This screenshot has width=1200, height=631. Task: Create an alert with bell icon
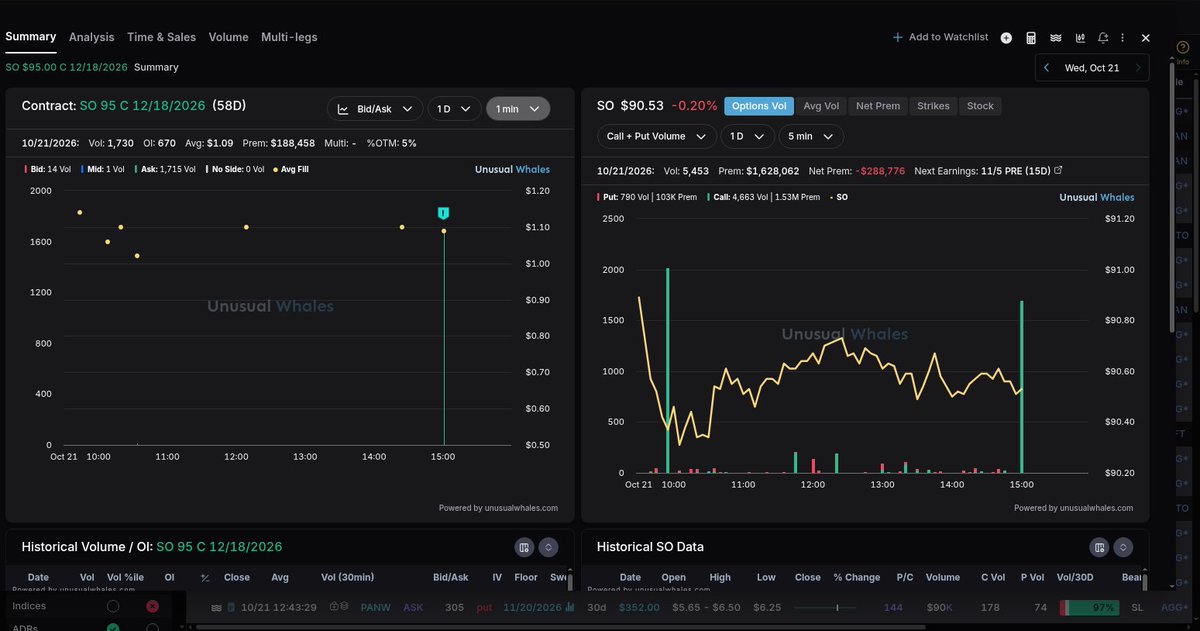tap(1103, 38)
